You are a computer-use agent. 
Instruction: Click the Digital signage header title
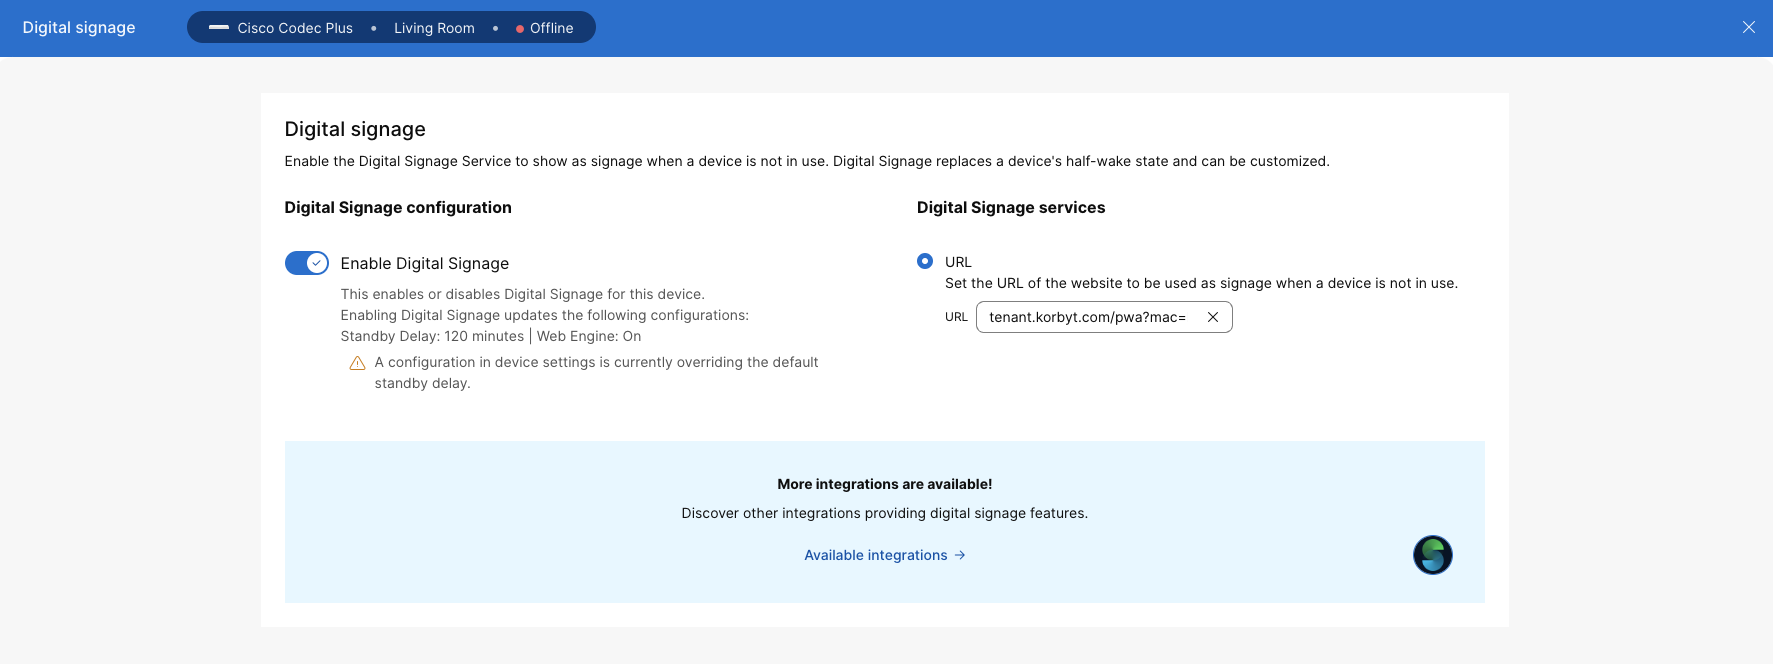79,28
